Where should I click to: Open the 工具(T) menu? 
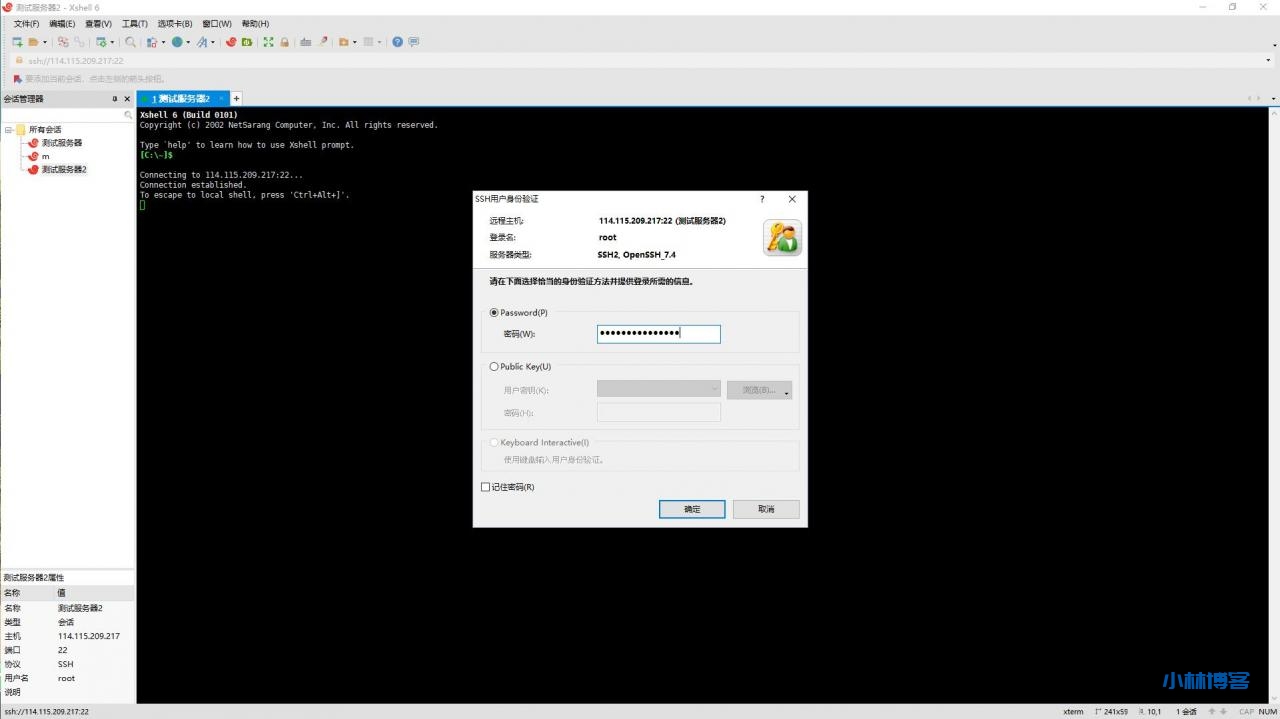(134, 24)
